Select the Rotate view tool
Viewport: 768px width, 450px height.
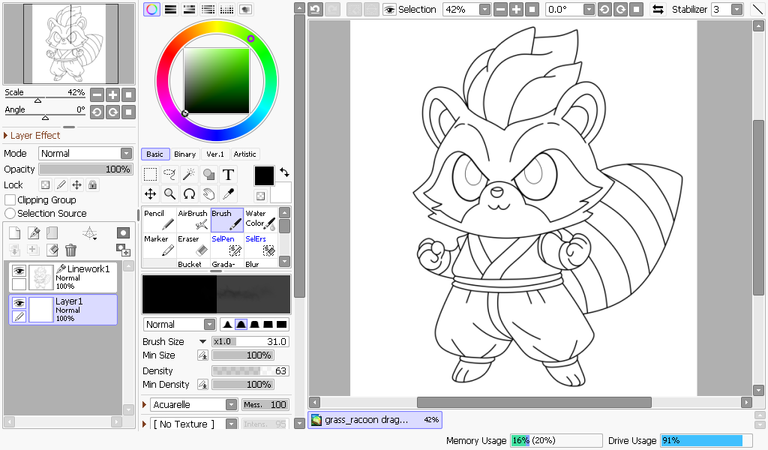(x=189, y=194)
